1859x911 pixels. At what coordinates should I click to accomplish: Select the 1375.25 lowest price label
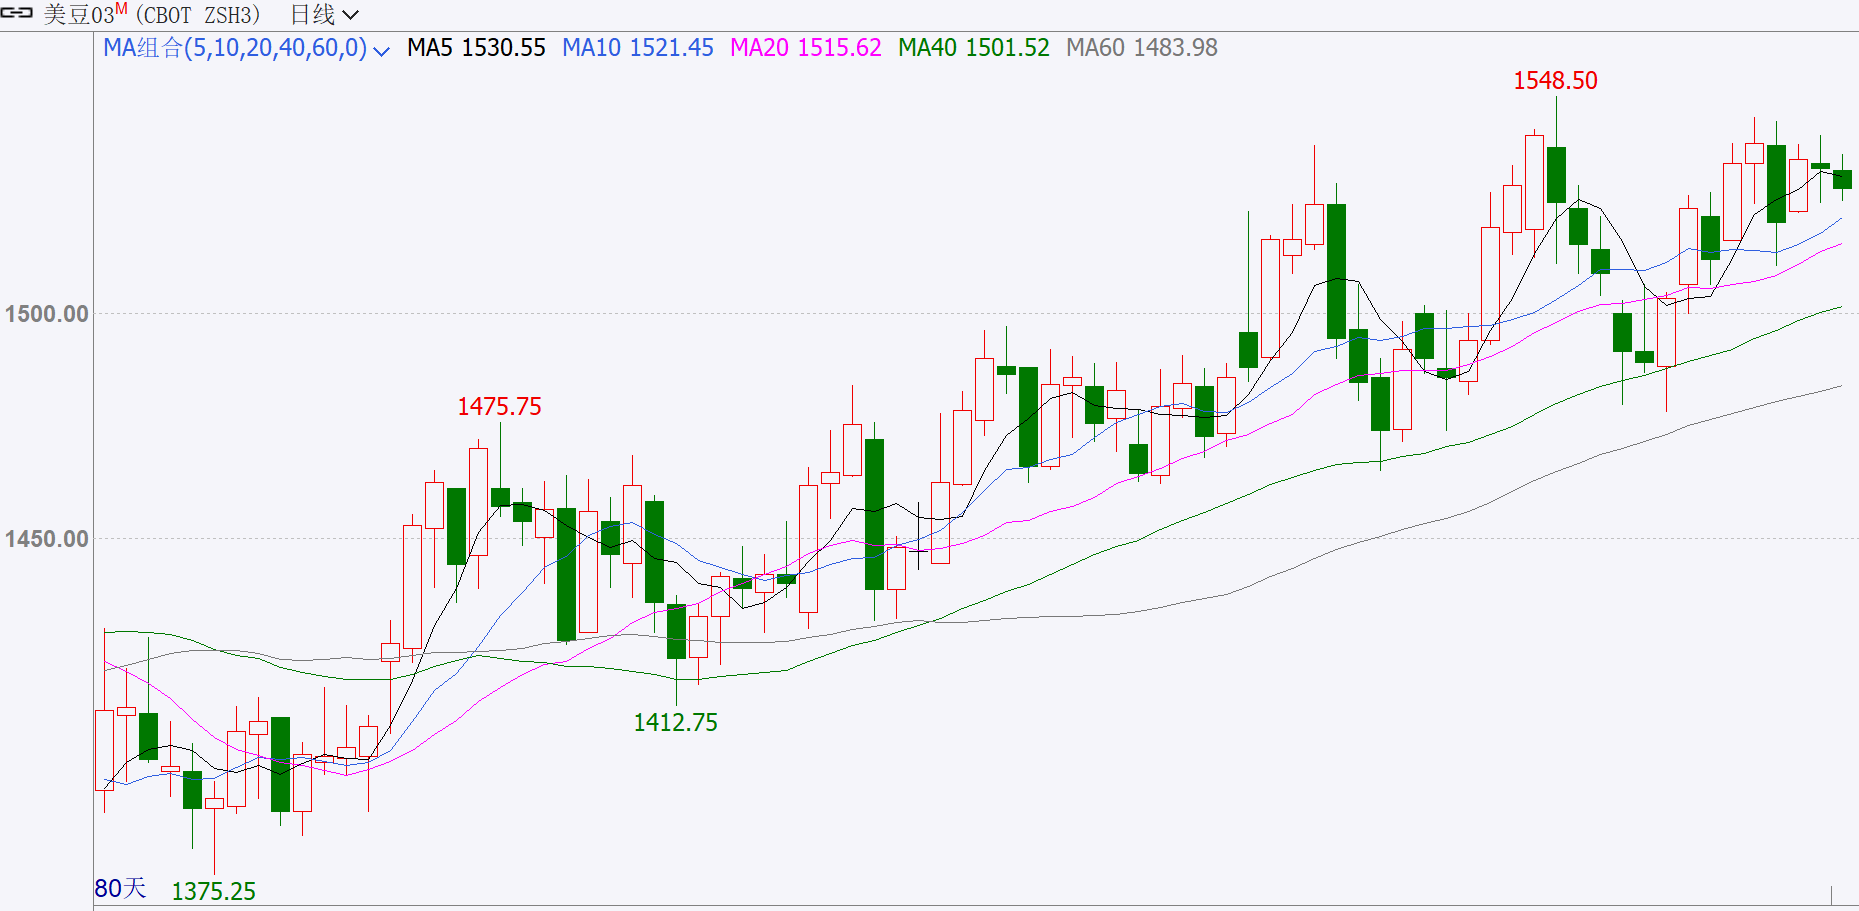(214, 891)
